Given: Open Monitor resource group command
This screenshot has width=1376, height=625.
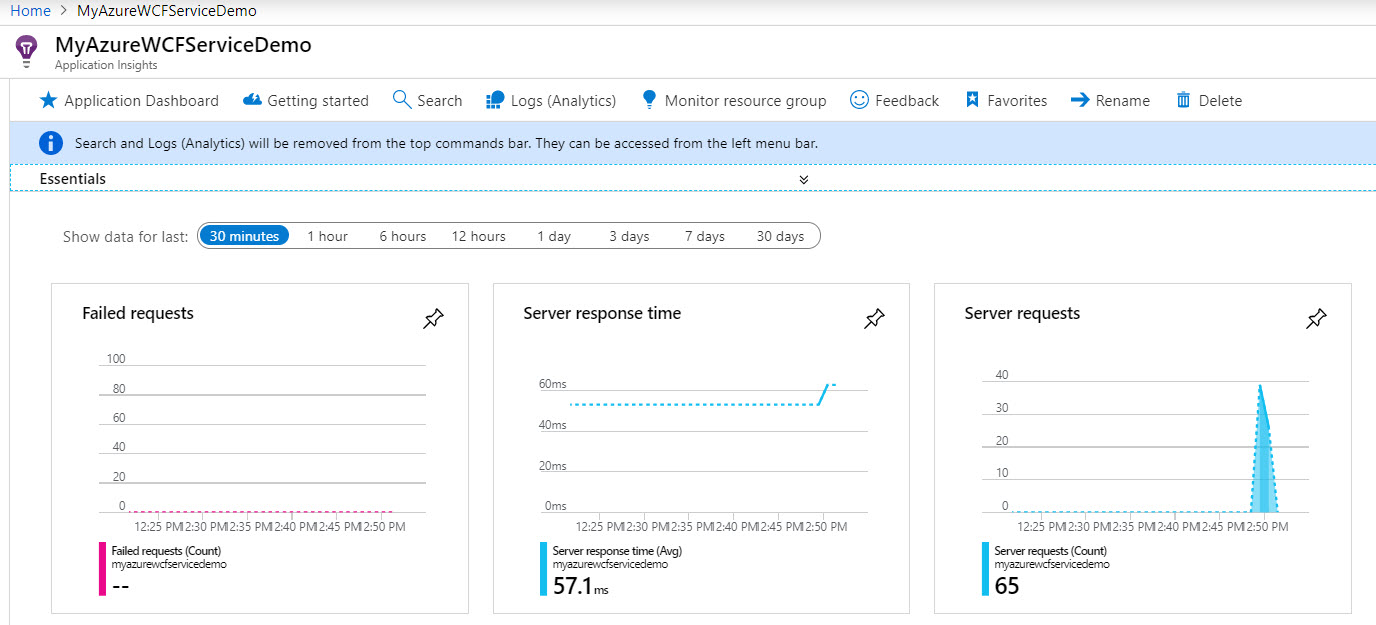Looking at the screenshot, I should pos(734,100).
